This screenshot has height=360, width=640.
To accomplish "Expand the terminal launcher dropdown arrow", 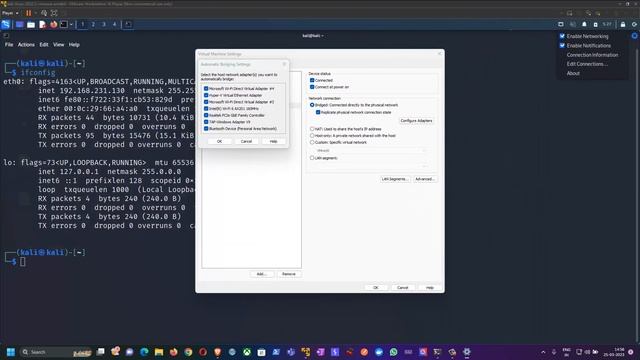I will (71, 24).
